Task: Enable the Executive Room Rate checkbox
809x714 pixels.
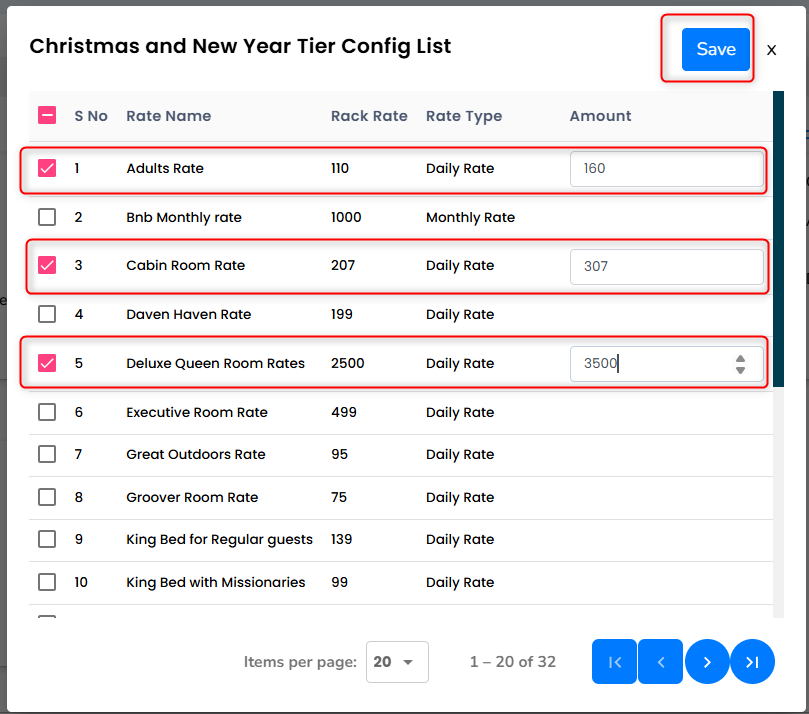Action: point(47,412)
